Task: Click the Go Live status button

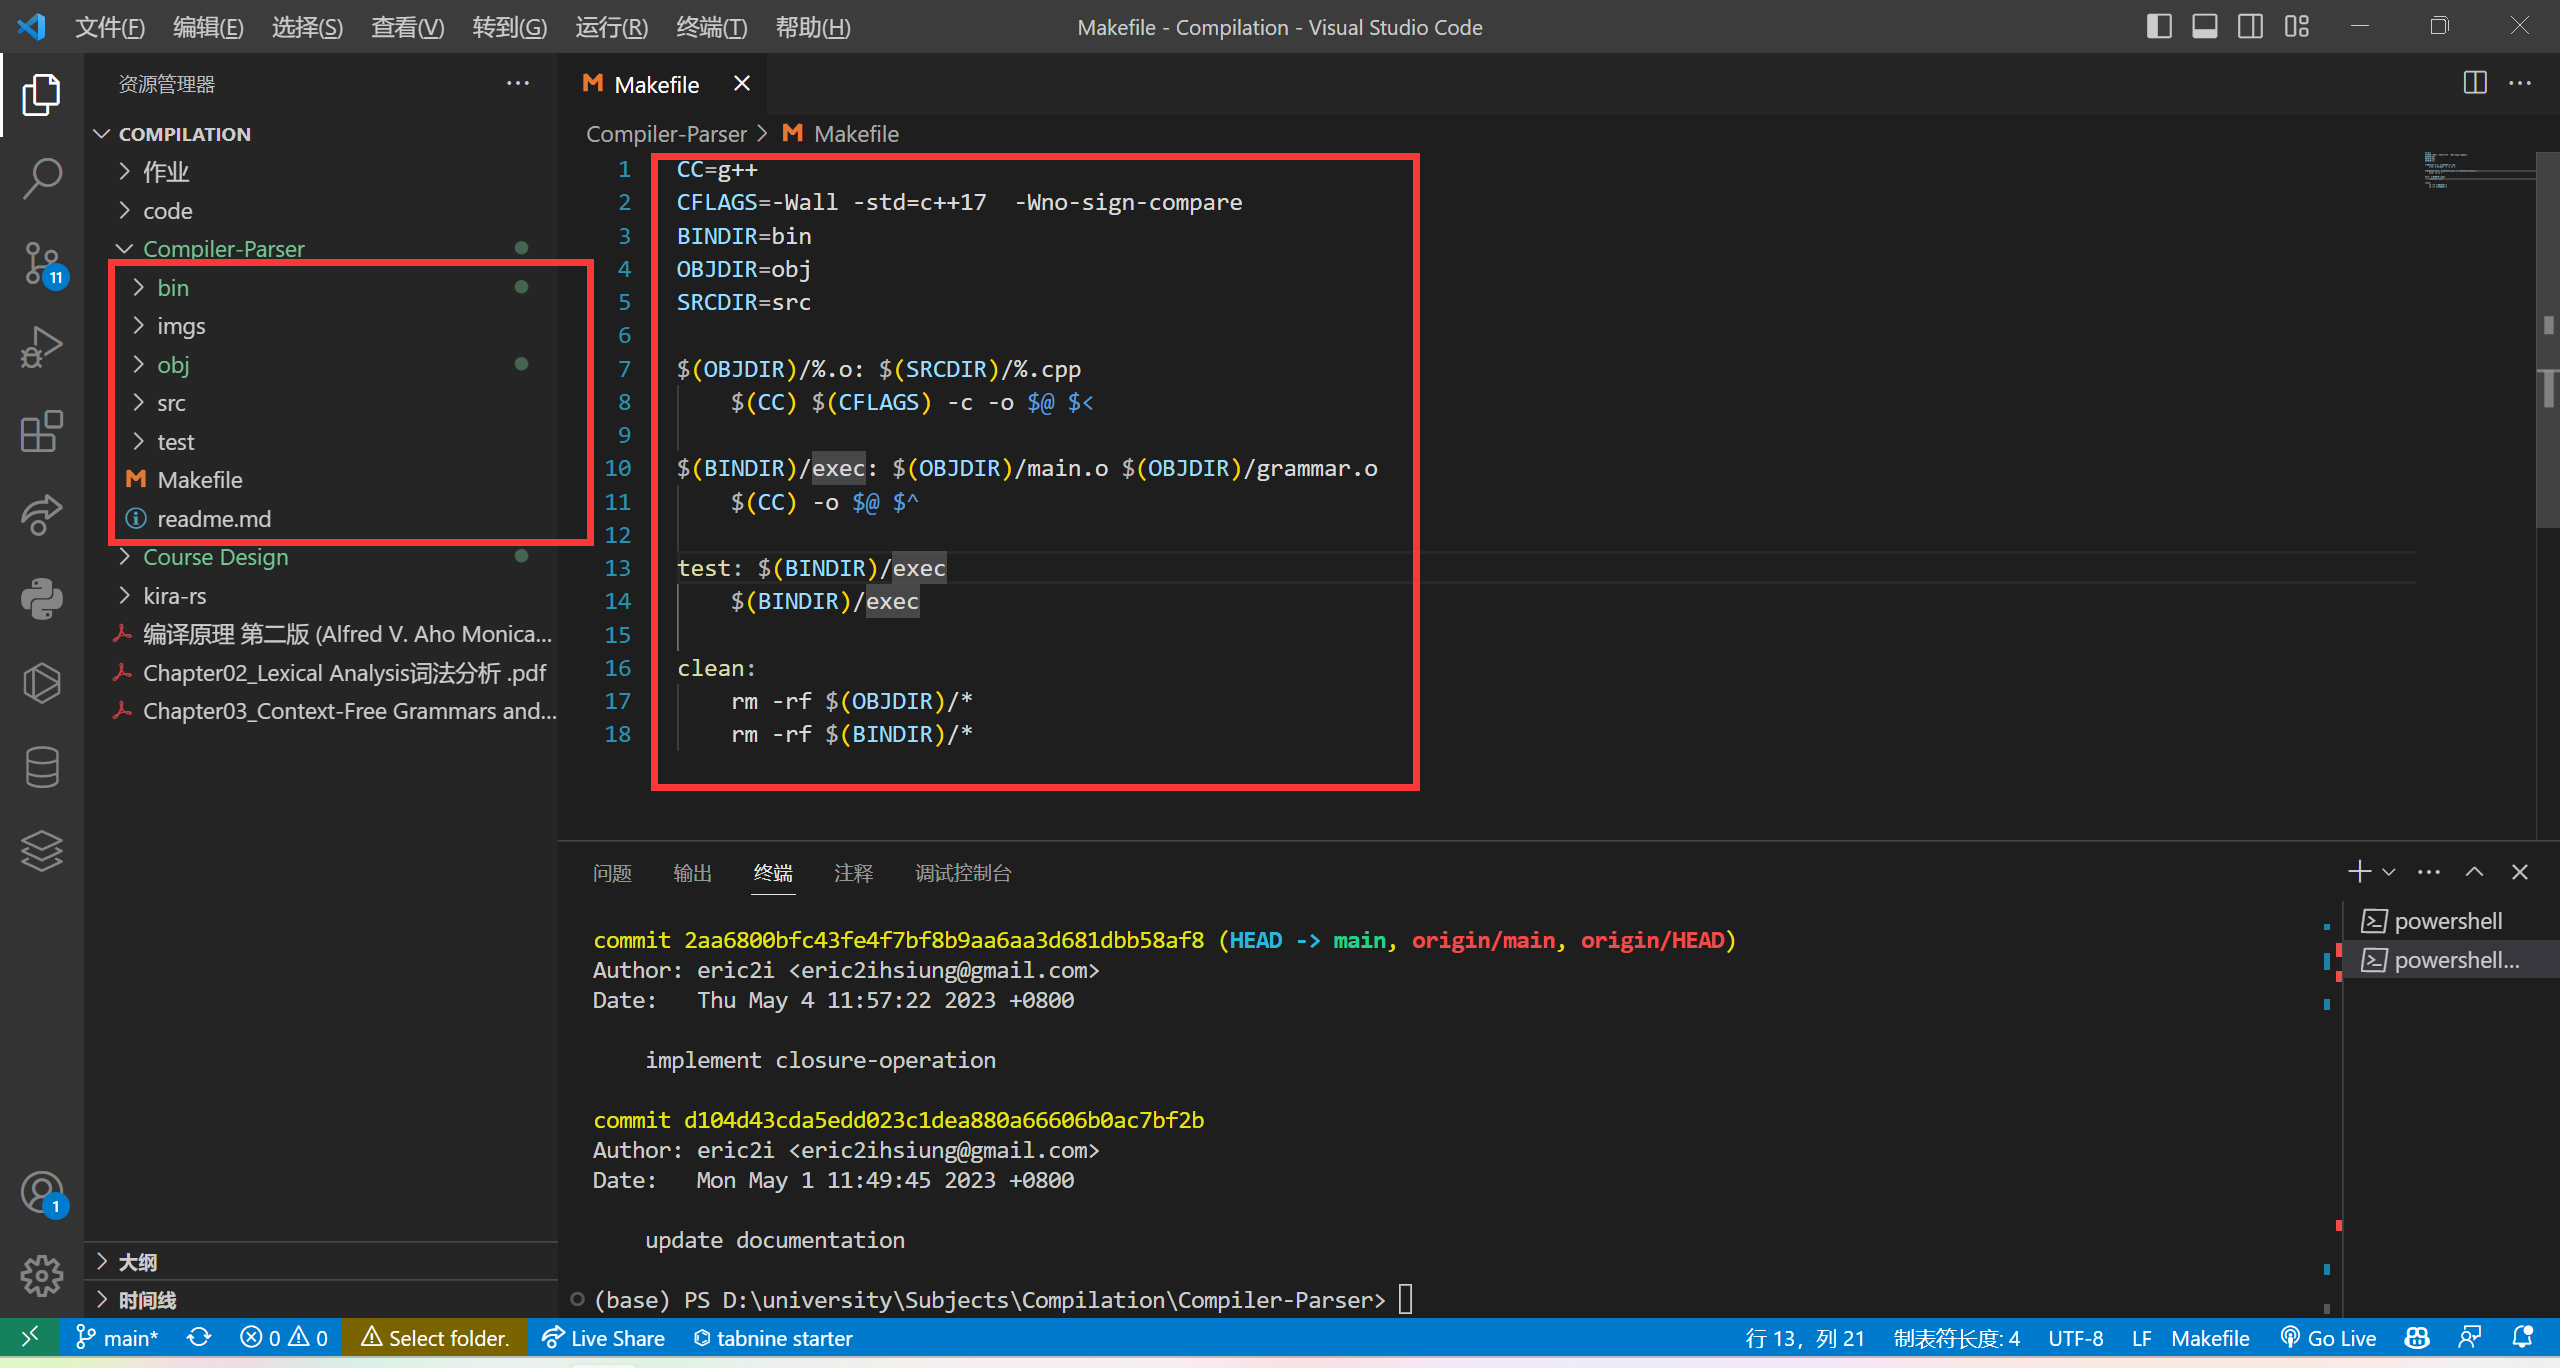Action: [2328, 1338]
